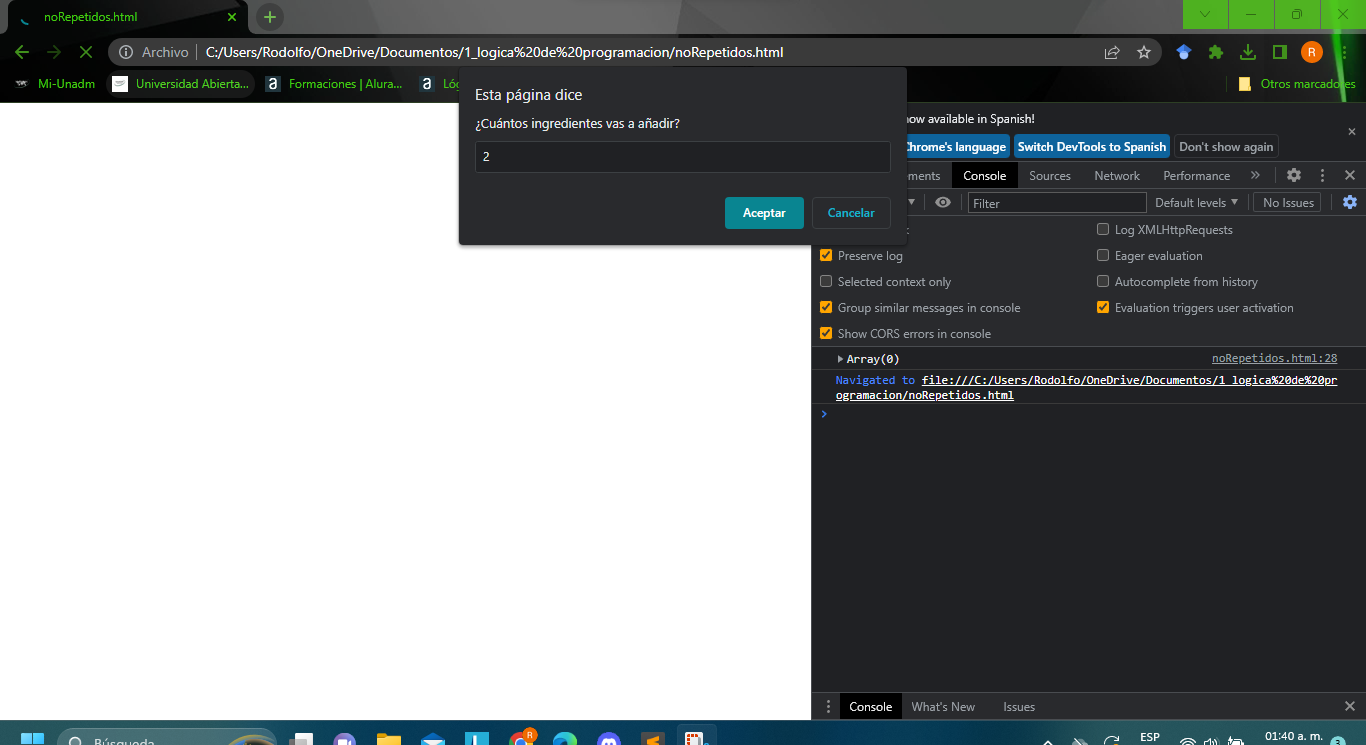Viewport: 1366px width, 745px height.
Task: Open noRepetidos.html:28 source link
Action: pos(1274,358)
